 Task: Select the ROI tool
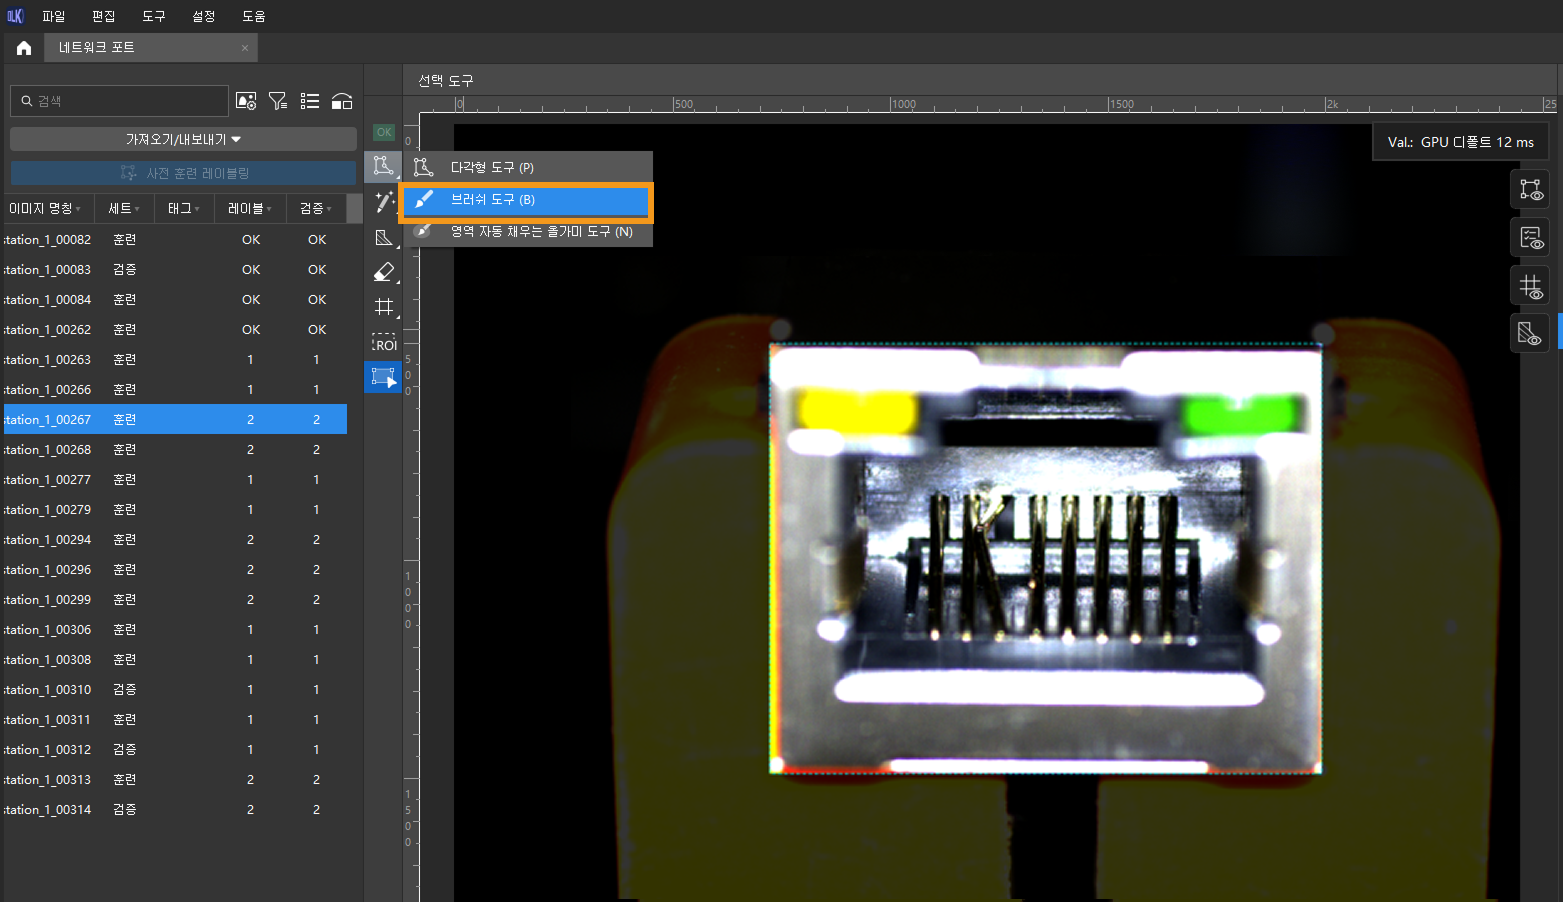coord(384,342)
